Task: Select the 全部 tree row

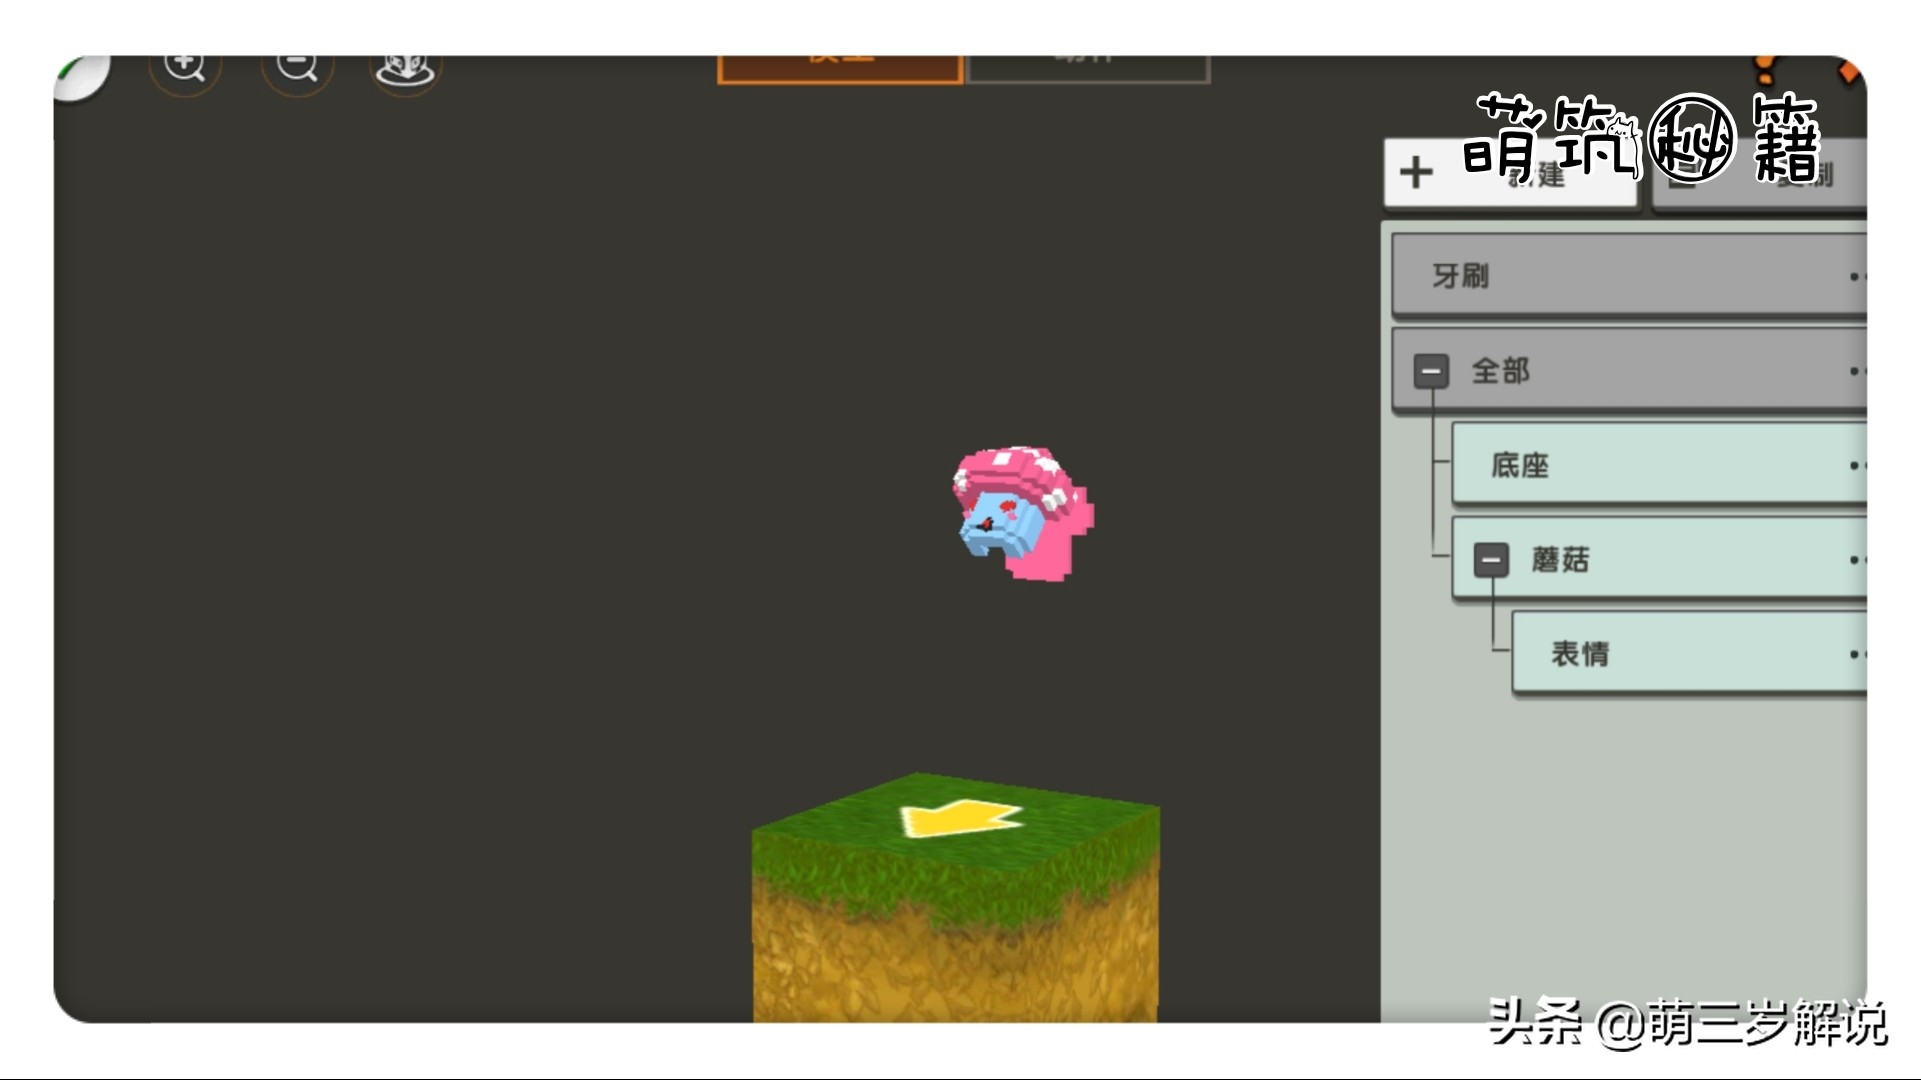Action: 1628,370
